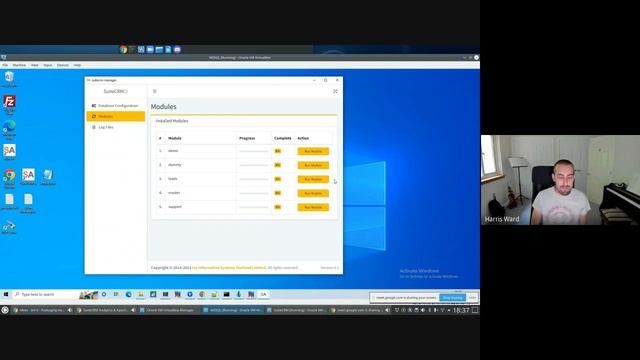The image size is (640, 360).
Task: Run Module for the dummy row
Action: point(313,165)
